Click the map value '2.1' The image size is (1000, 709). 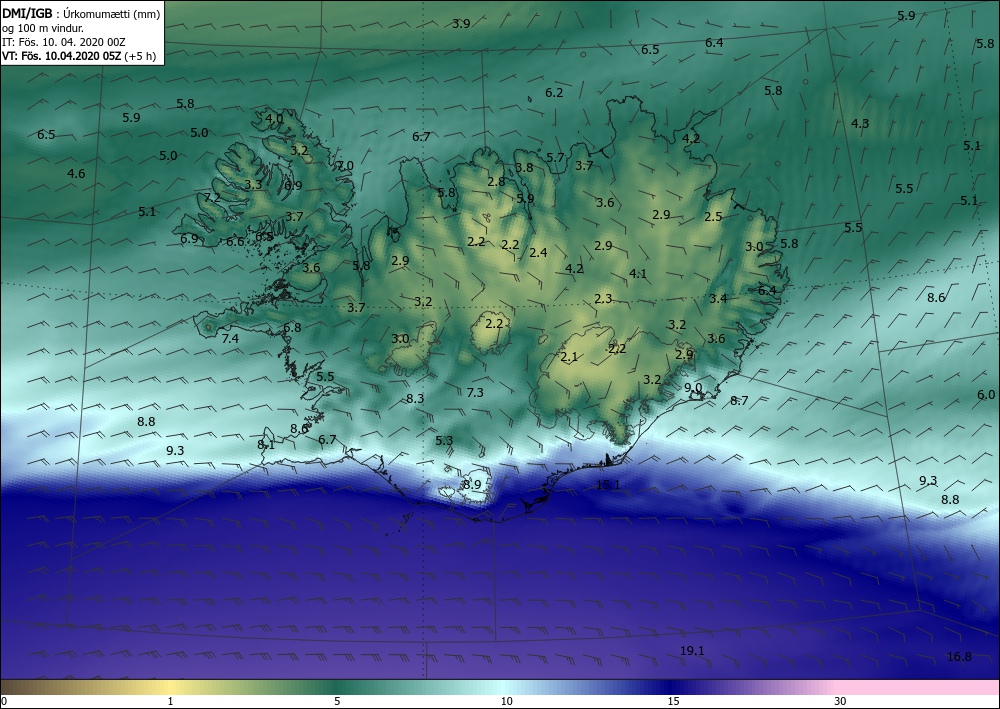pyautogui.click(x=570, y=356)
